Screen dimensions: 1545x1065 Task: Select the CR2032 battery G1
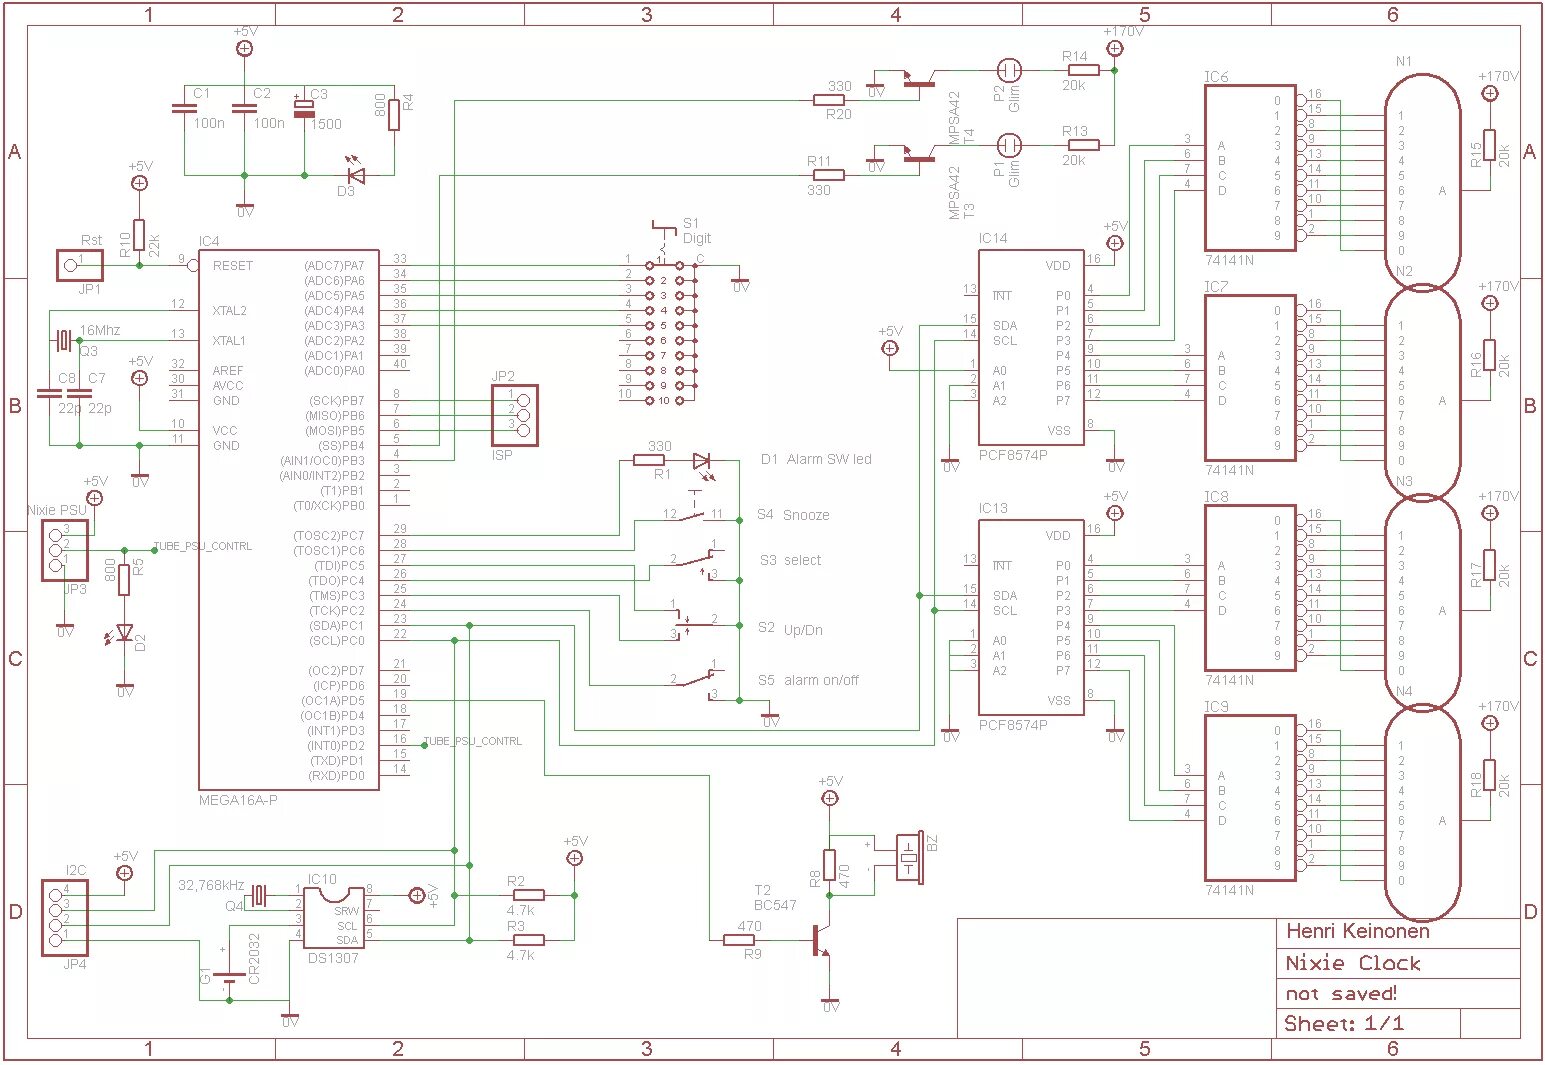point(230,978)
